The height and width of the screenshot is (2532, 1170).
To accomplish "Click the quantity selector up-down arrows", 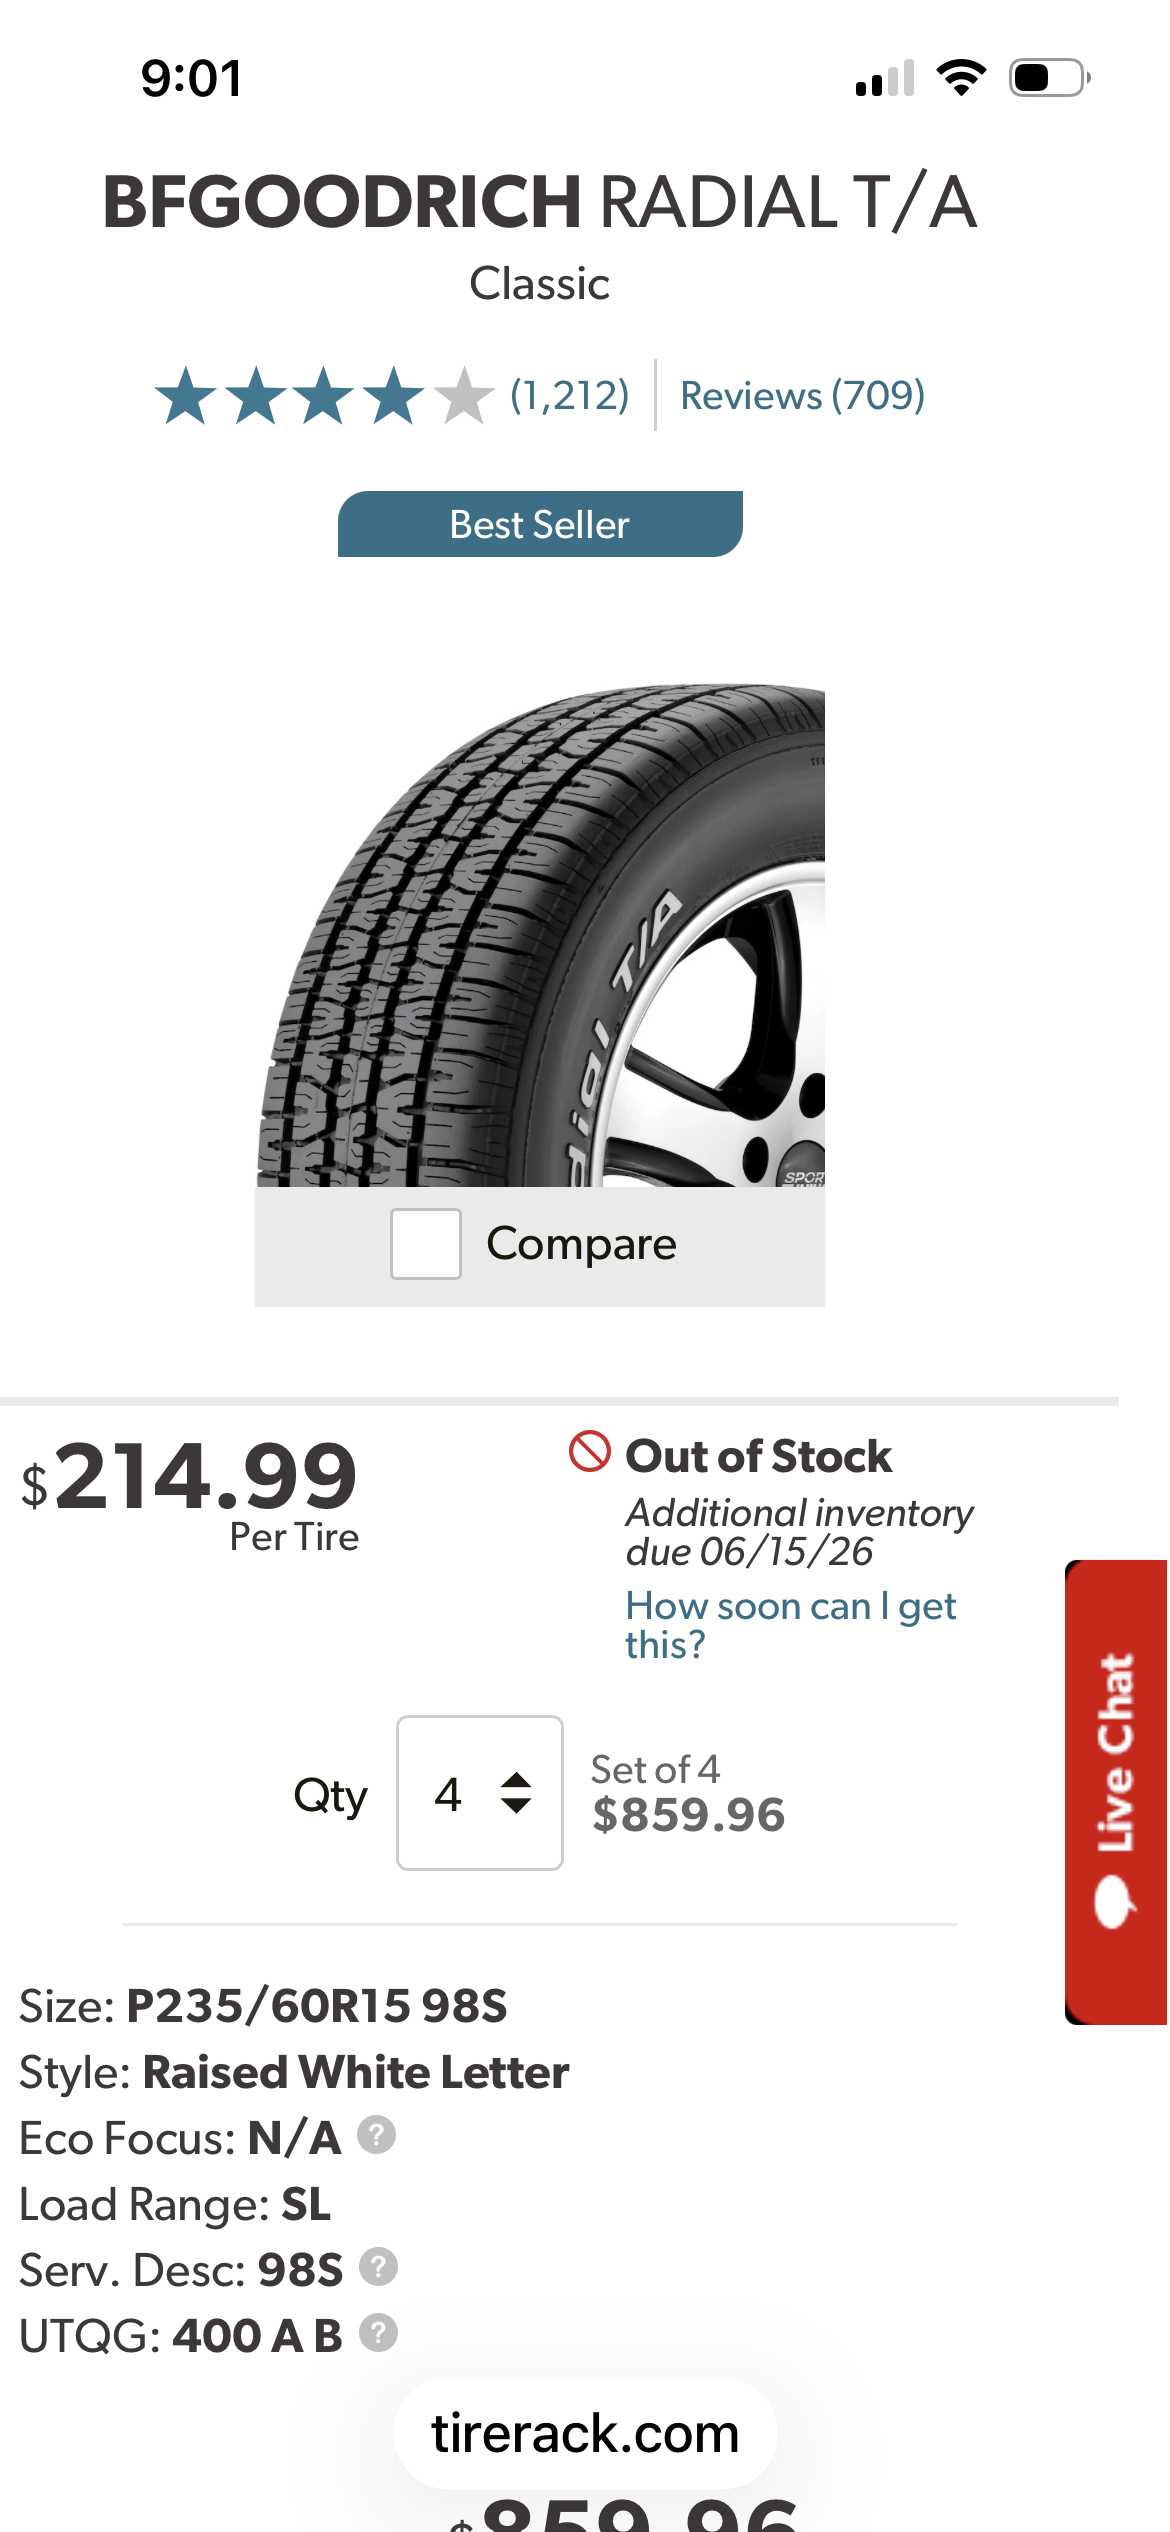I will click(x=516, y=1793).
